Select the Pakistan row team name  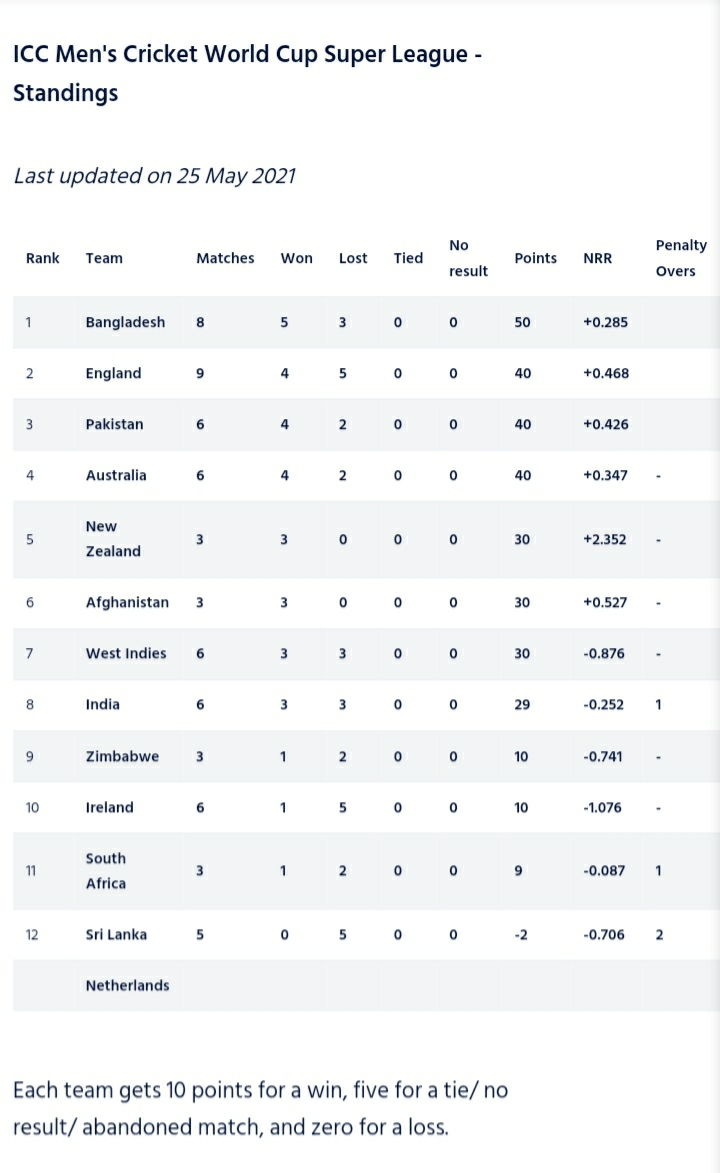(114, 424)
